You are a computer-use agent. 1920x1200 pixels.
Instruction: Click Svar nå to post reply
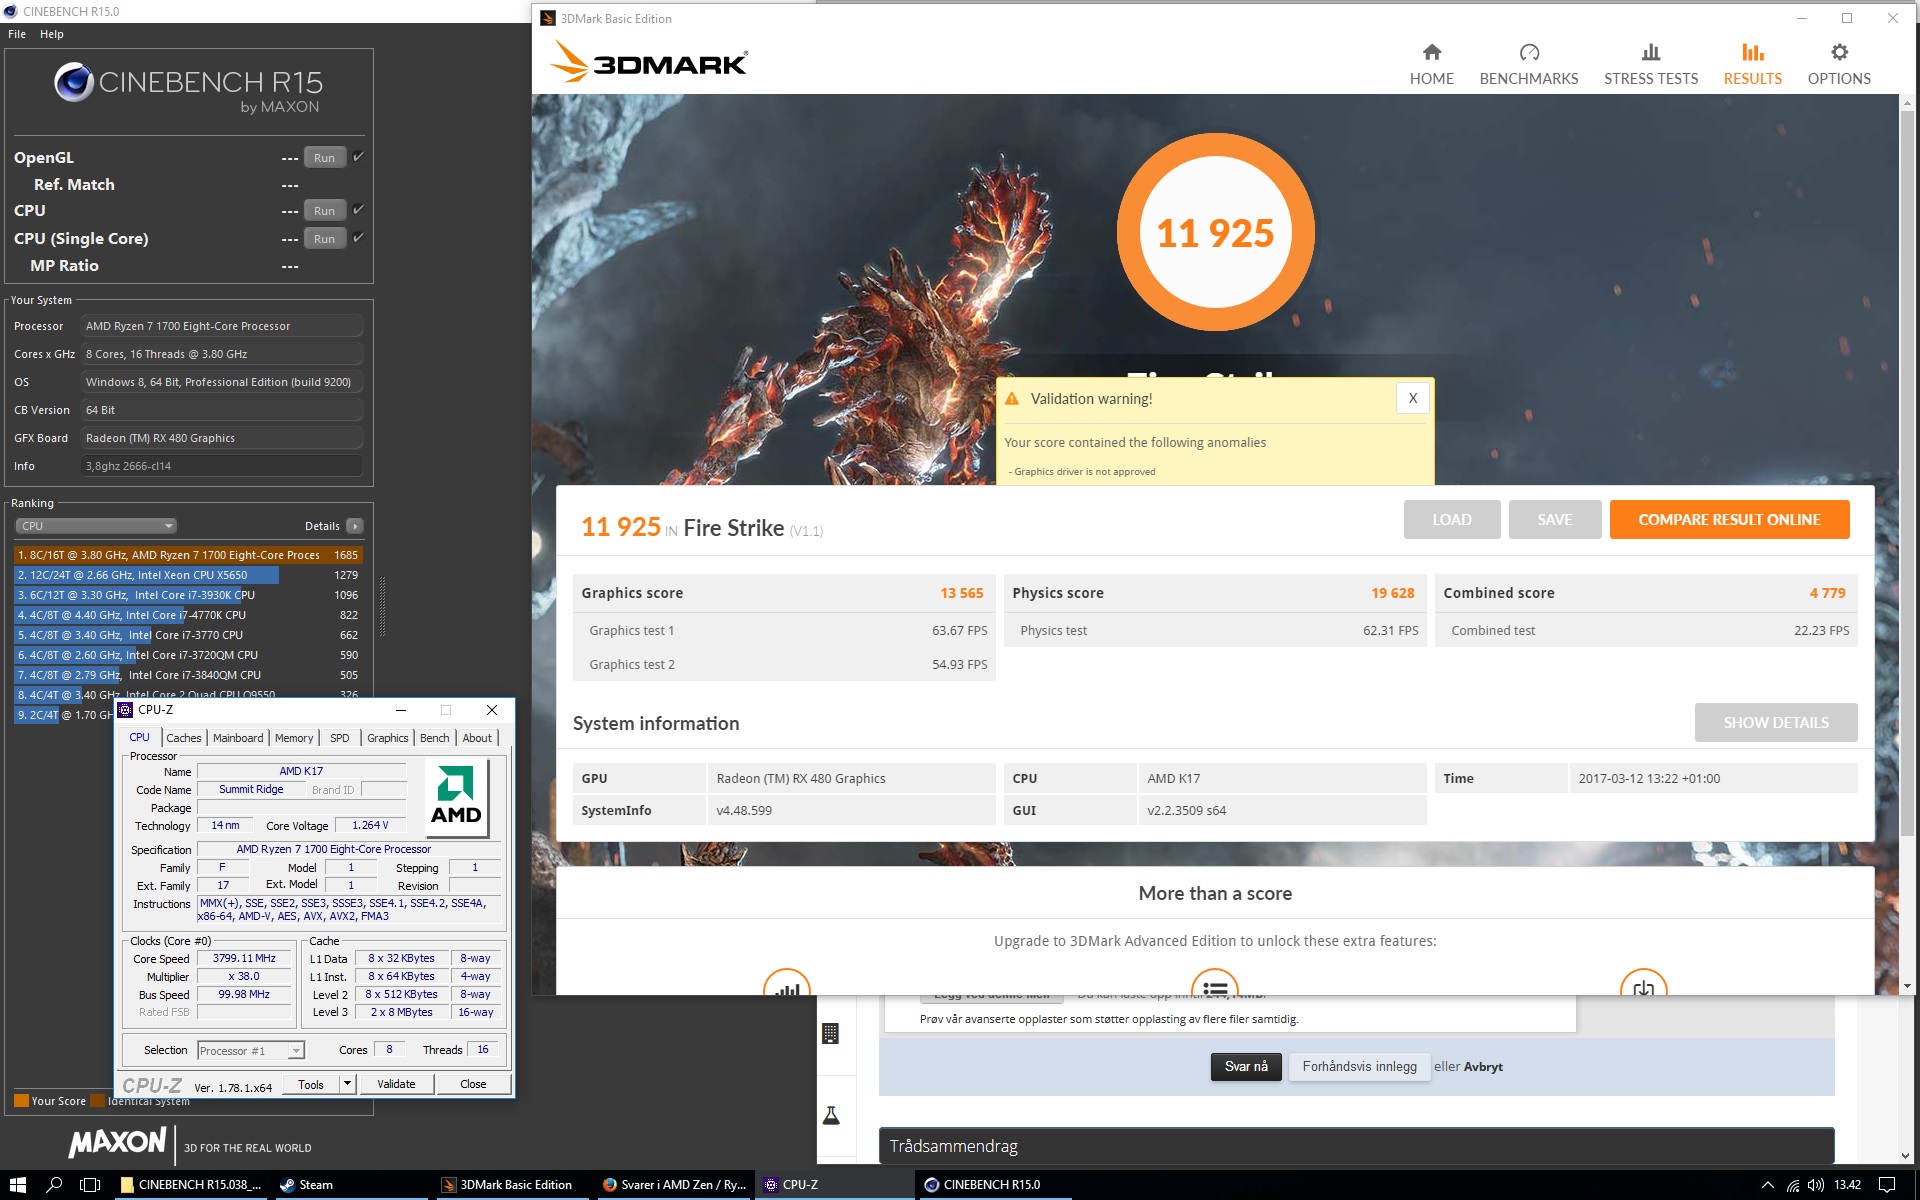(x=1246, y=1067)
